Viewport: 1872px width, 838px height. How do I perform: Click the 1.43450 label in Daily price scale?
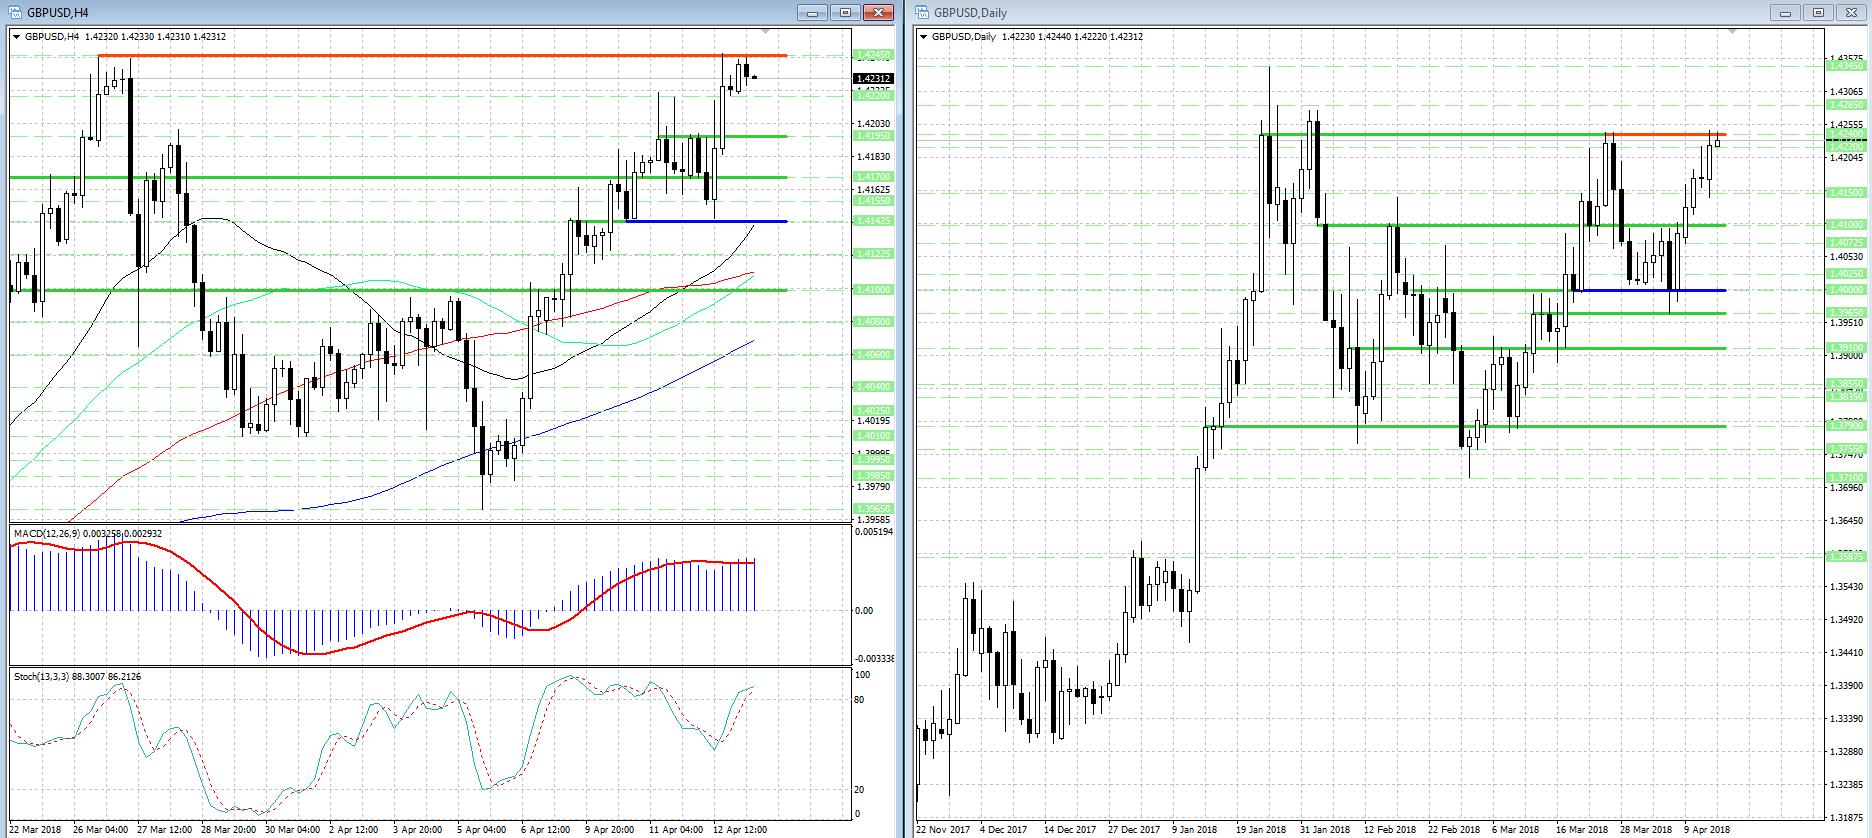pyautogui.click(x=1846, y=66)
